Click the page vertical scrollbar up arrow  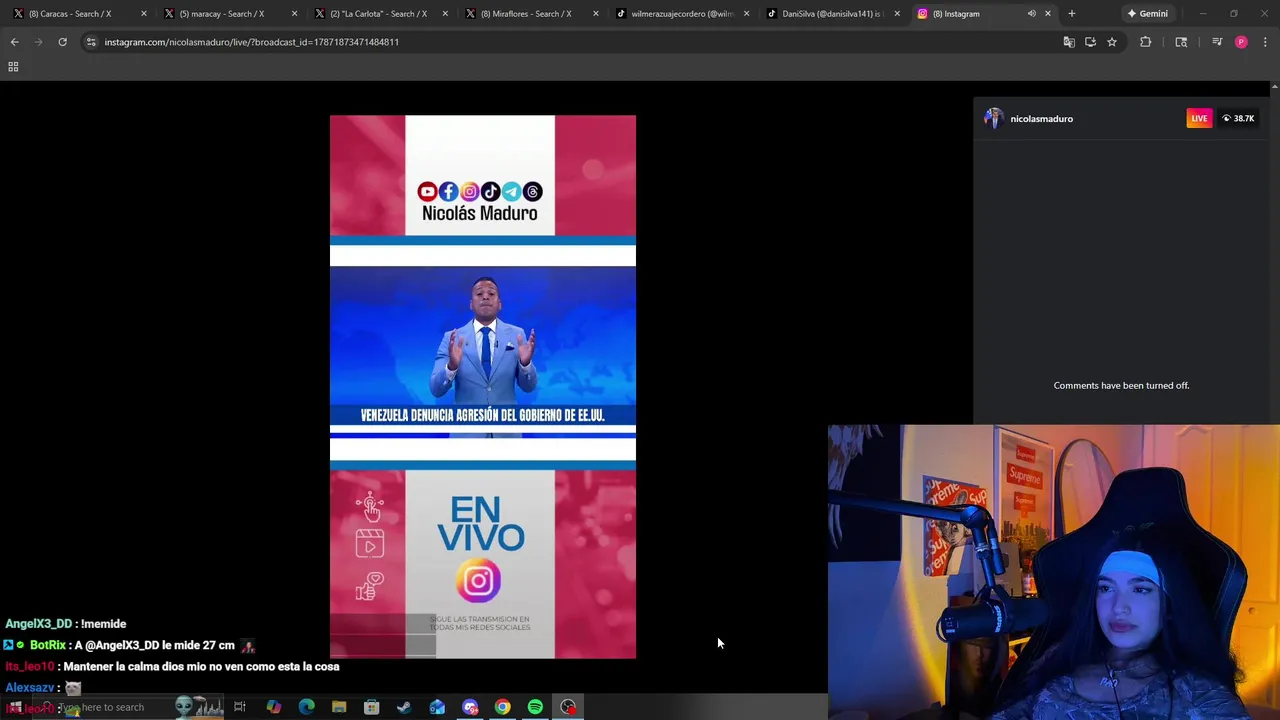pos(1274,87)
